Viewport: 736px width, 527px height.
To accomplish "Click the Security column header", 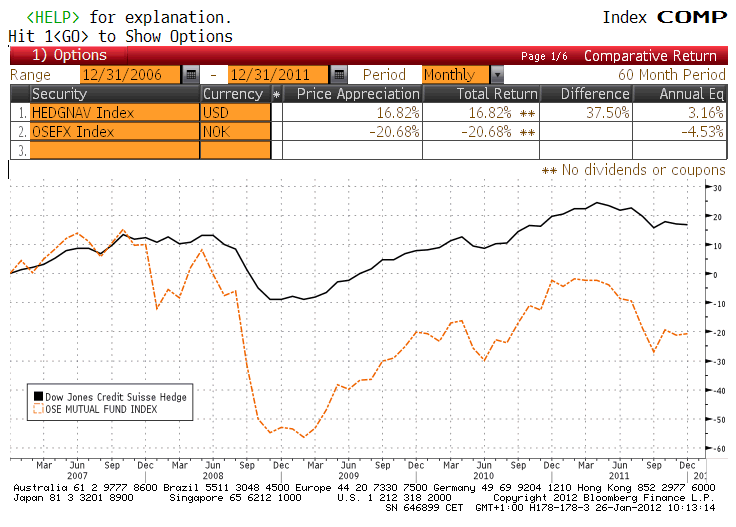I will [115, 94].
